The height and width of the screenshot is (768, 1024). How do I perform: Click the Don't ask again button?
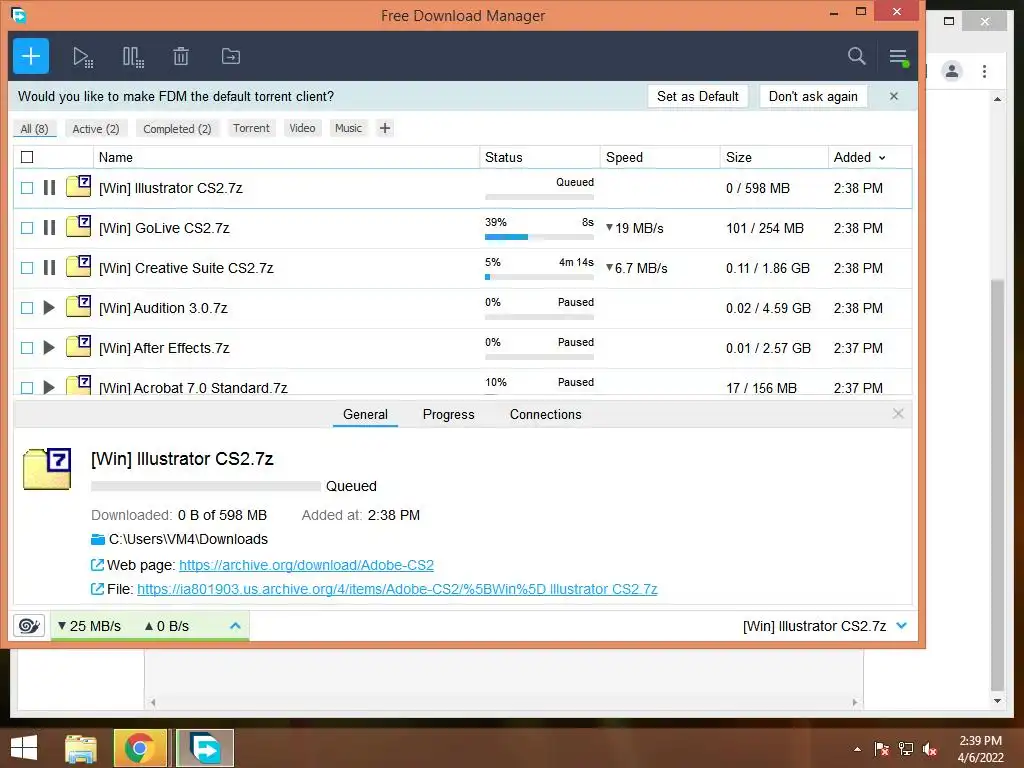813,96
